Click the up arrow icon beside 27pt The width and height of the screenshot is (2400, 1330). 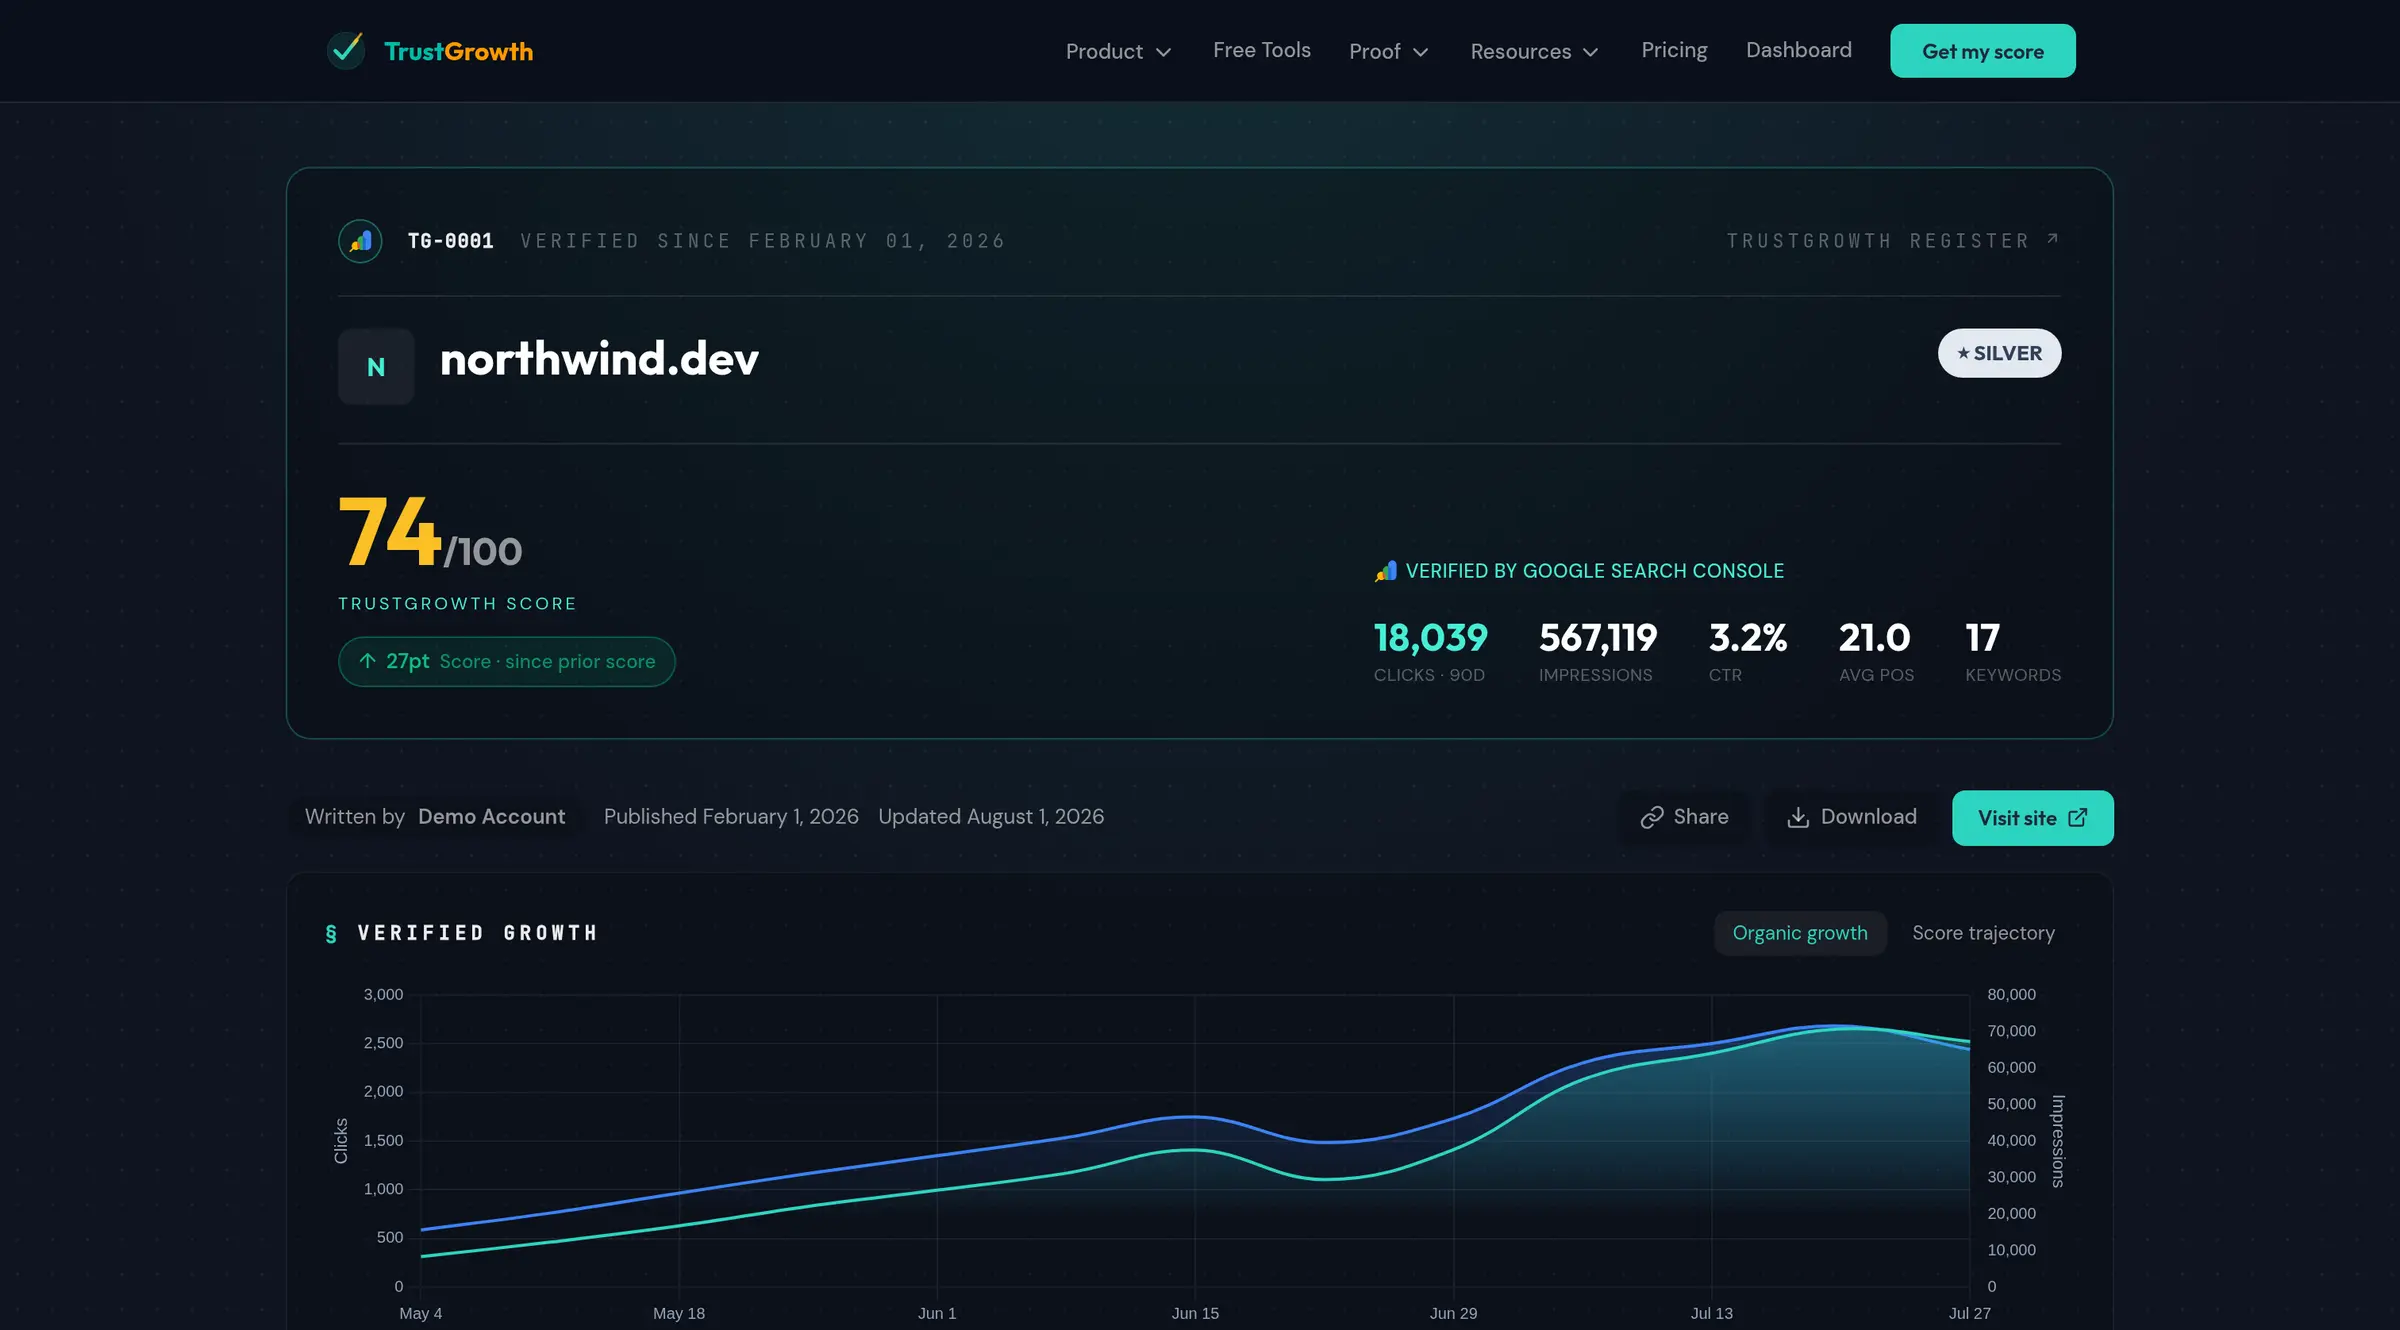[367, 661]
